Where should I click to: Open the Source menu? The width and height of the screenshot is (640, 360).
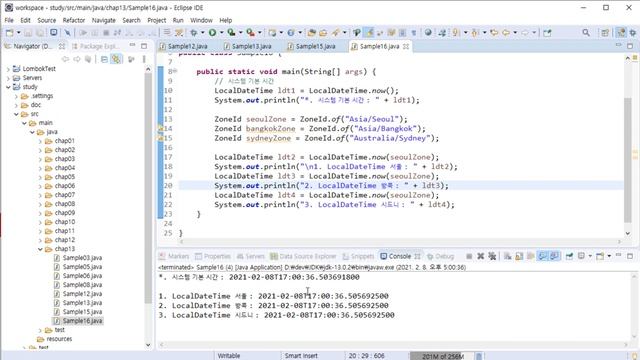click(47, 20)
